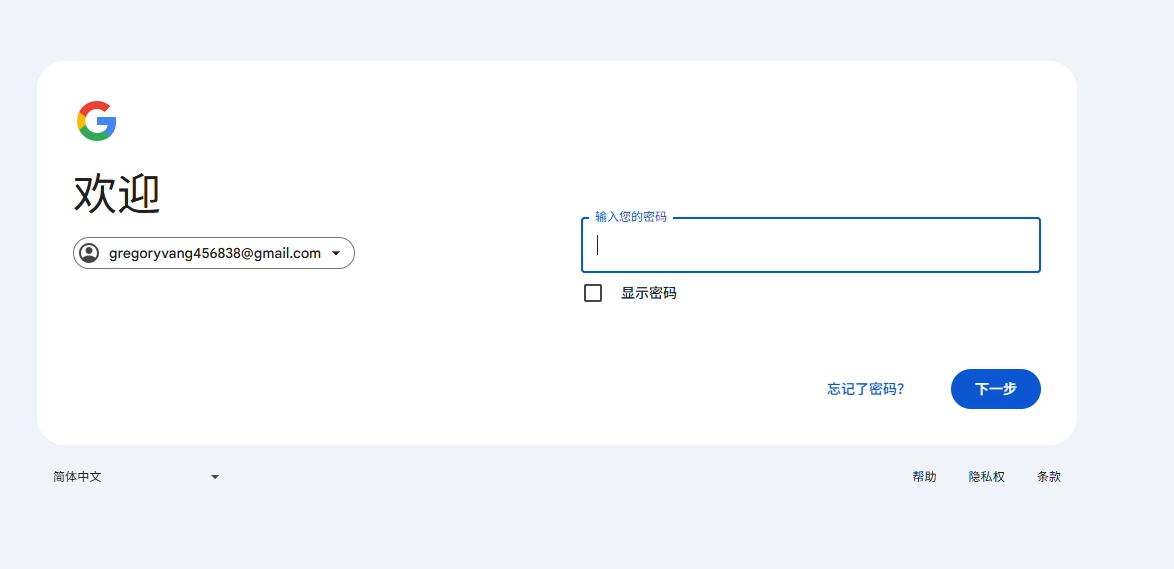Toggle password visibility via the 显示密码 label
This screenshot has height=569, width=1174.
pyautogui.click(x=648, y=293)
